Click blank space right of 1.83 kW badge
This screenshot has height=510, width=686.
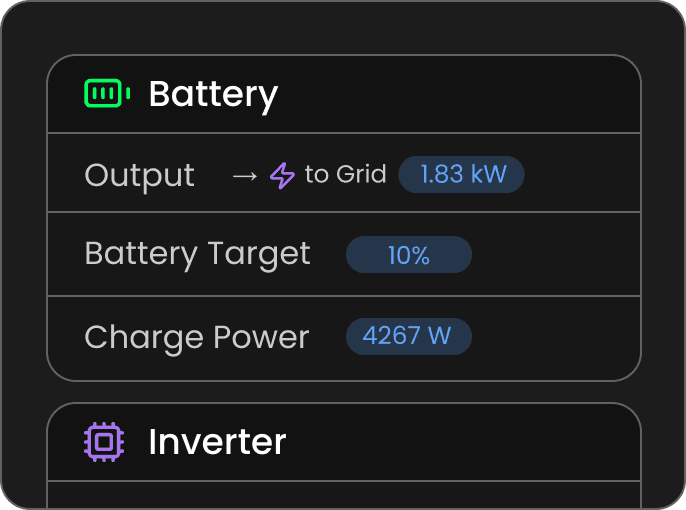pyautogui.click(x=580, y=175)
